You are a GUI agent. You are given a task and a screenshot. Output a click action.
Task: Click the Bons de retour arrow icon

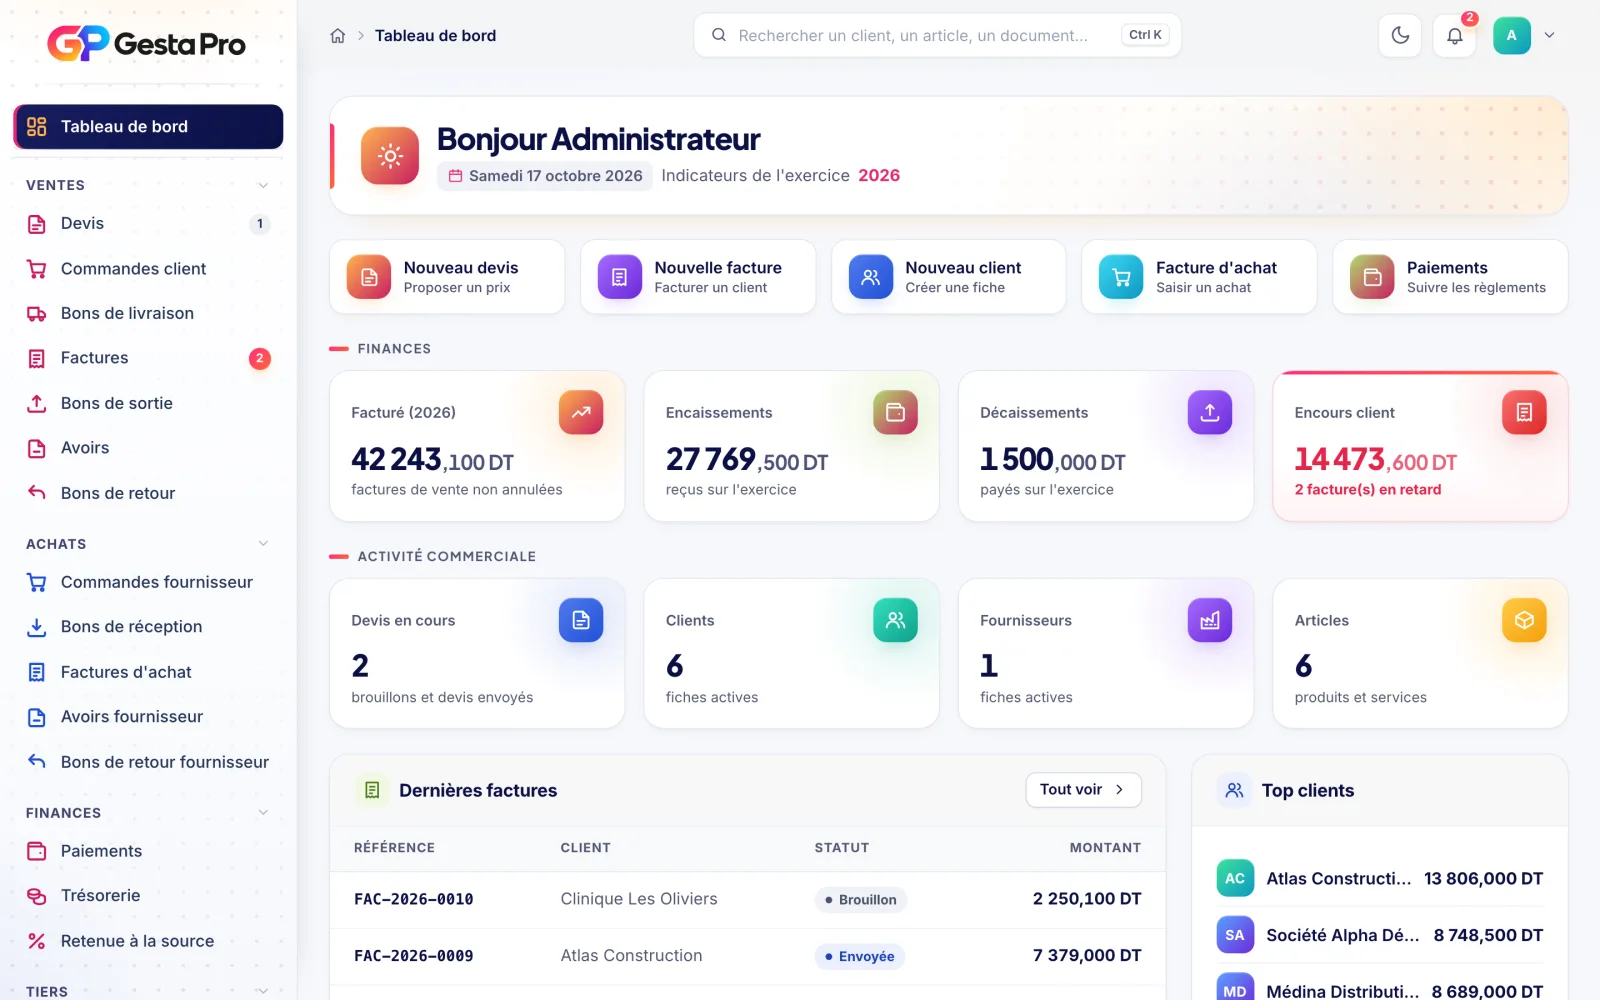(37, 493)
